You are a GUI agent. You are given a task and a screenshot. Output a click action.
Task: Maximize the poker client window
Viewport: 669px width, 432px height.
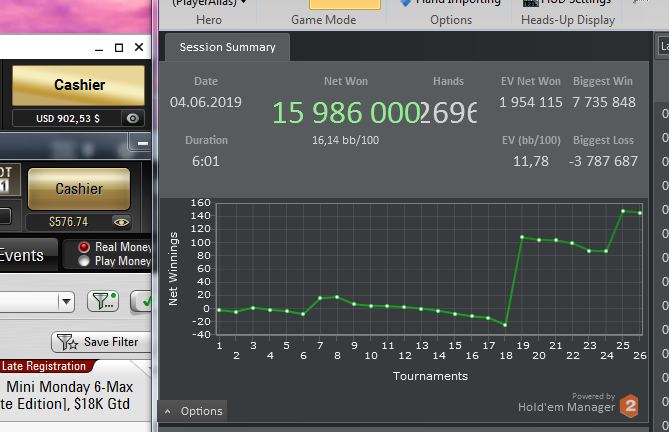(x=119, y=47)
